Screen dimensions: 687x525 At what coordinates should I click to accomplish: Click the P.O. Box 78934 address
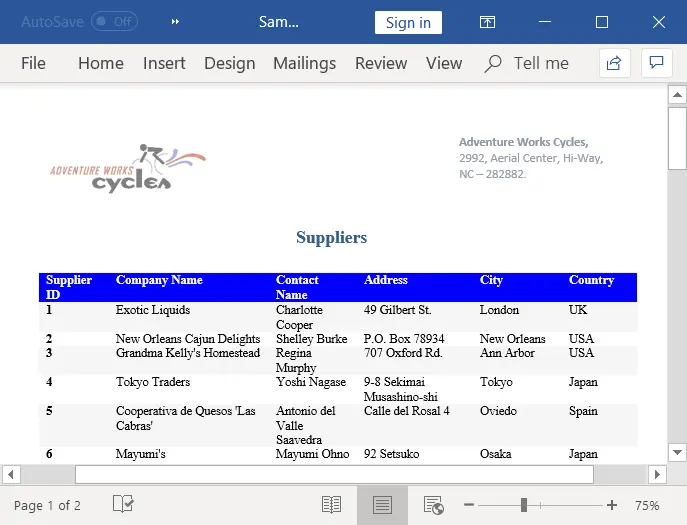(404, 339)
